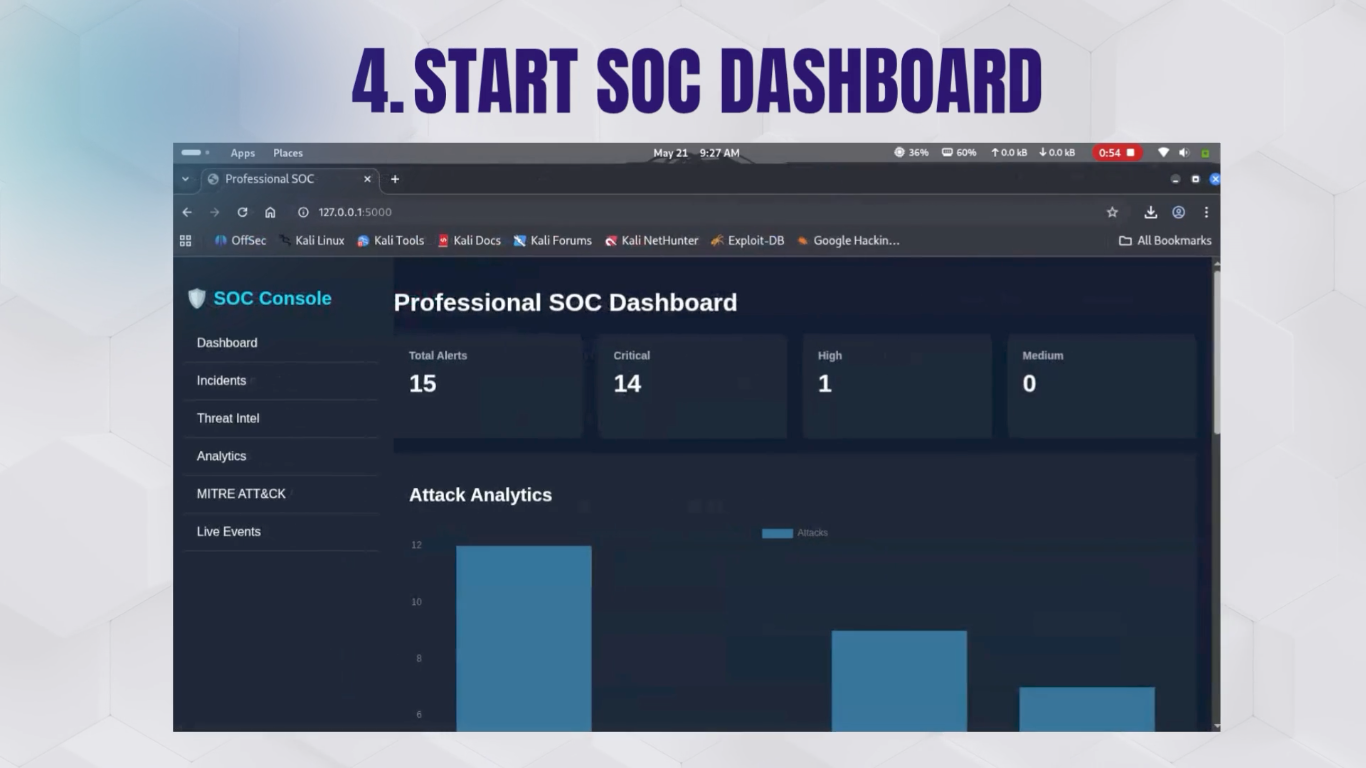Image resolution: width=1366 pixels, height=768 pixels.
Task: Close the Professional SOC tab
Action: click(367, 179)
